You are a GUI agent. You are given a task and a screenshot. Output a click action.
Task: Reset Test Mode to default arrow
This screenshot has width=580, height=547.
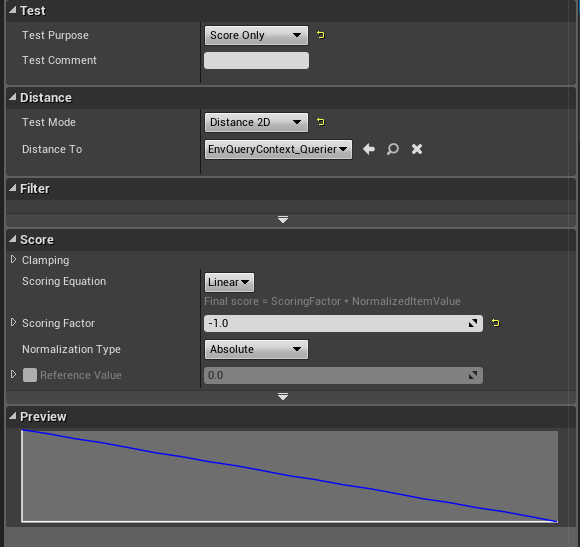(321, 122)
